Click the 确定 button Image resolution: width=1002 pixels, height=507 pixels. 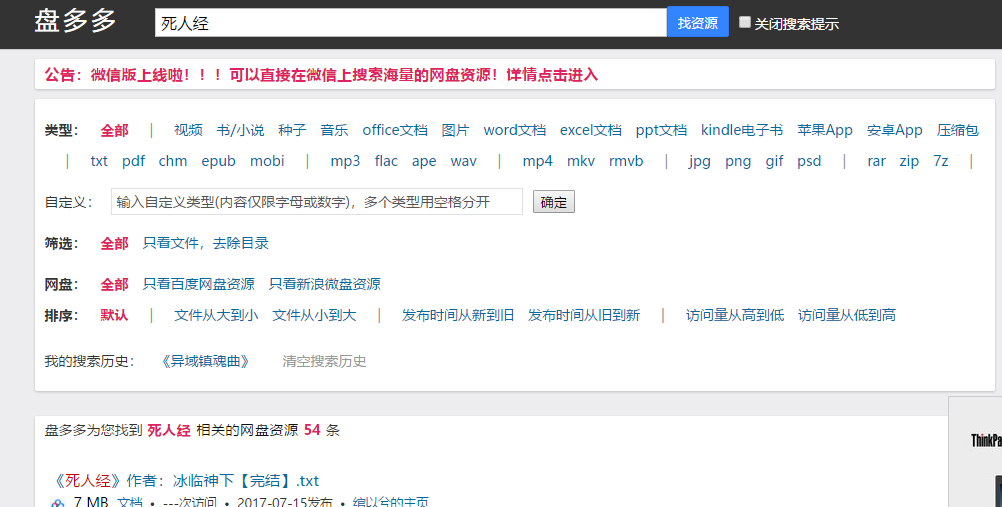click(553, 202)
